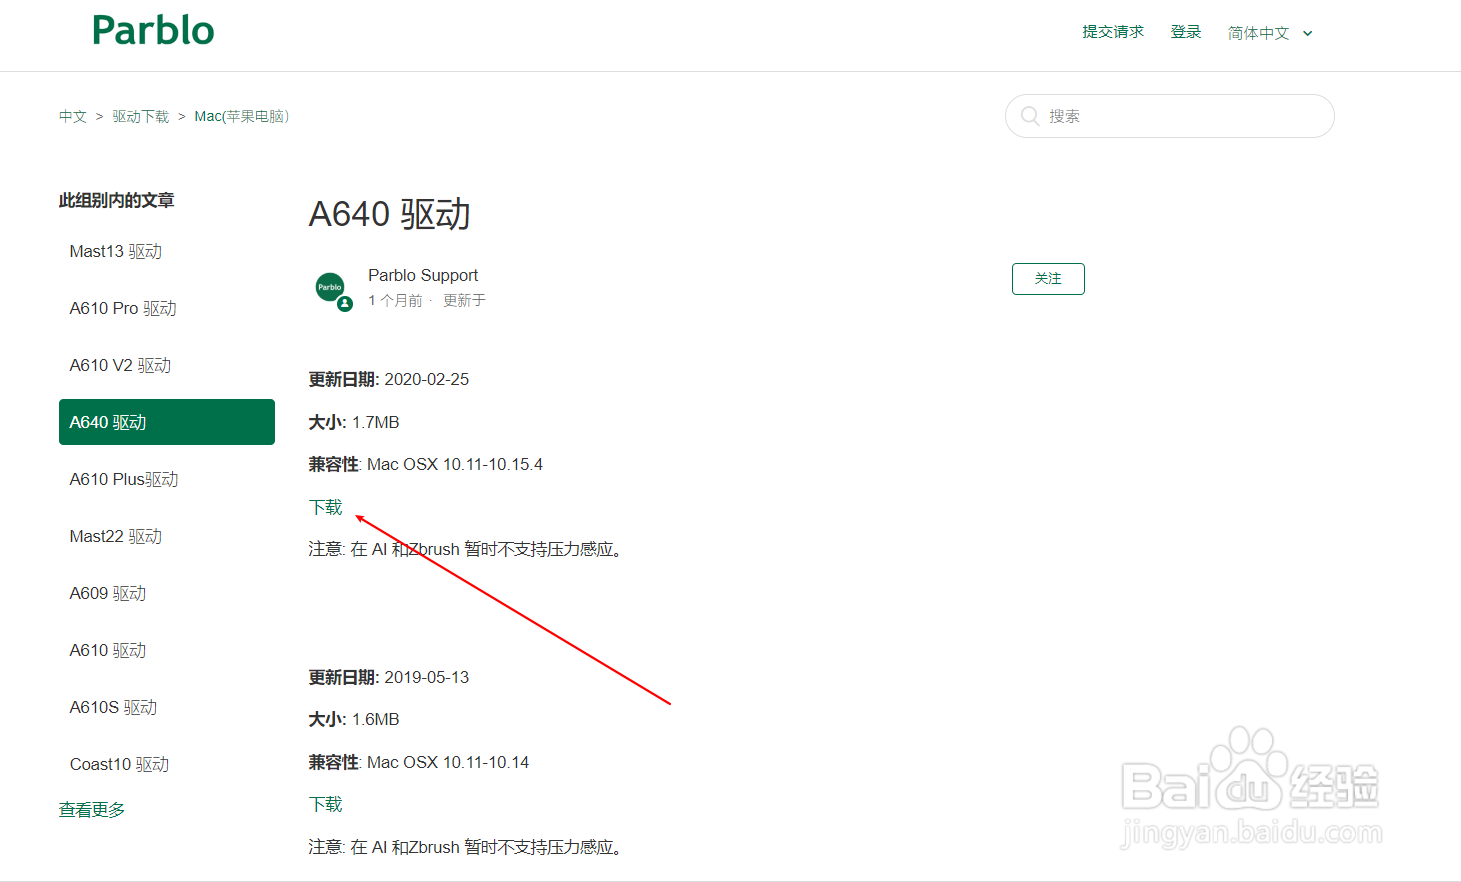Download the 2020-02-25 driver via 下载
1461x882 pixels.
(326, 507)
